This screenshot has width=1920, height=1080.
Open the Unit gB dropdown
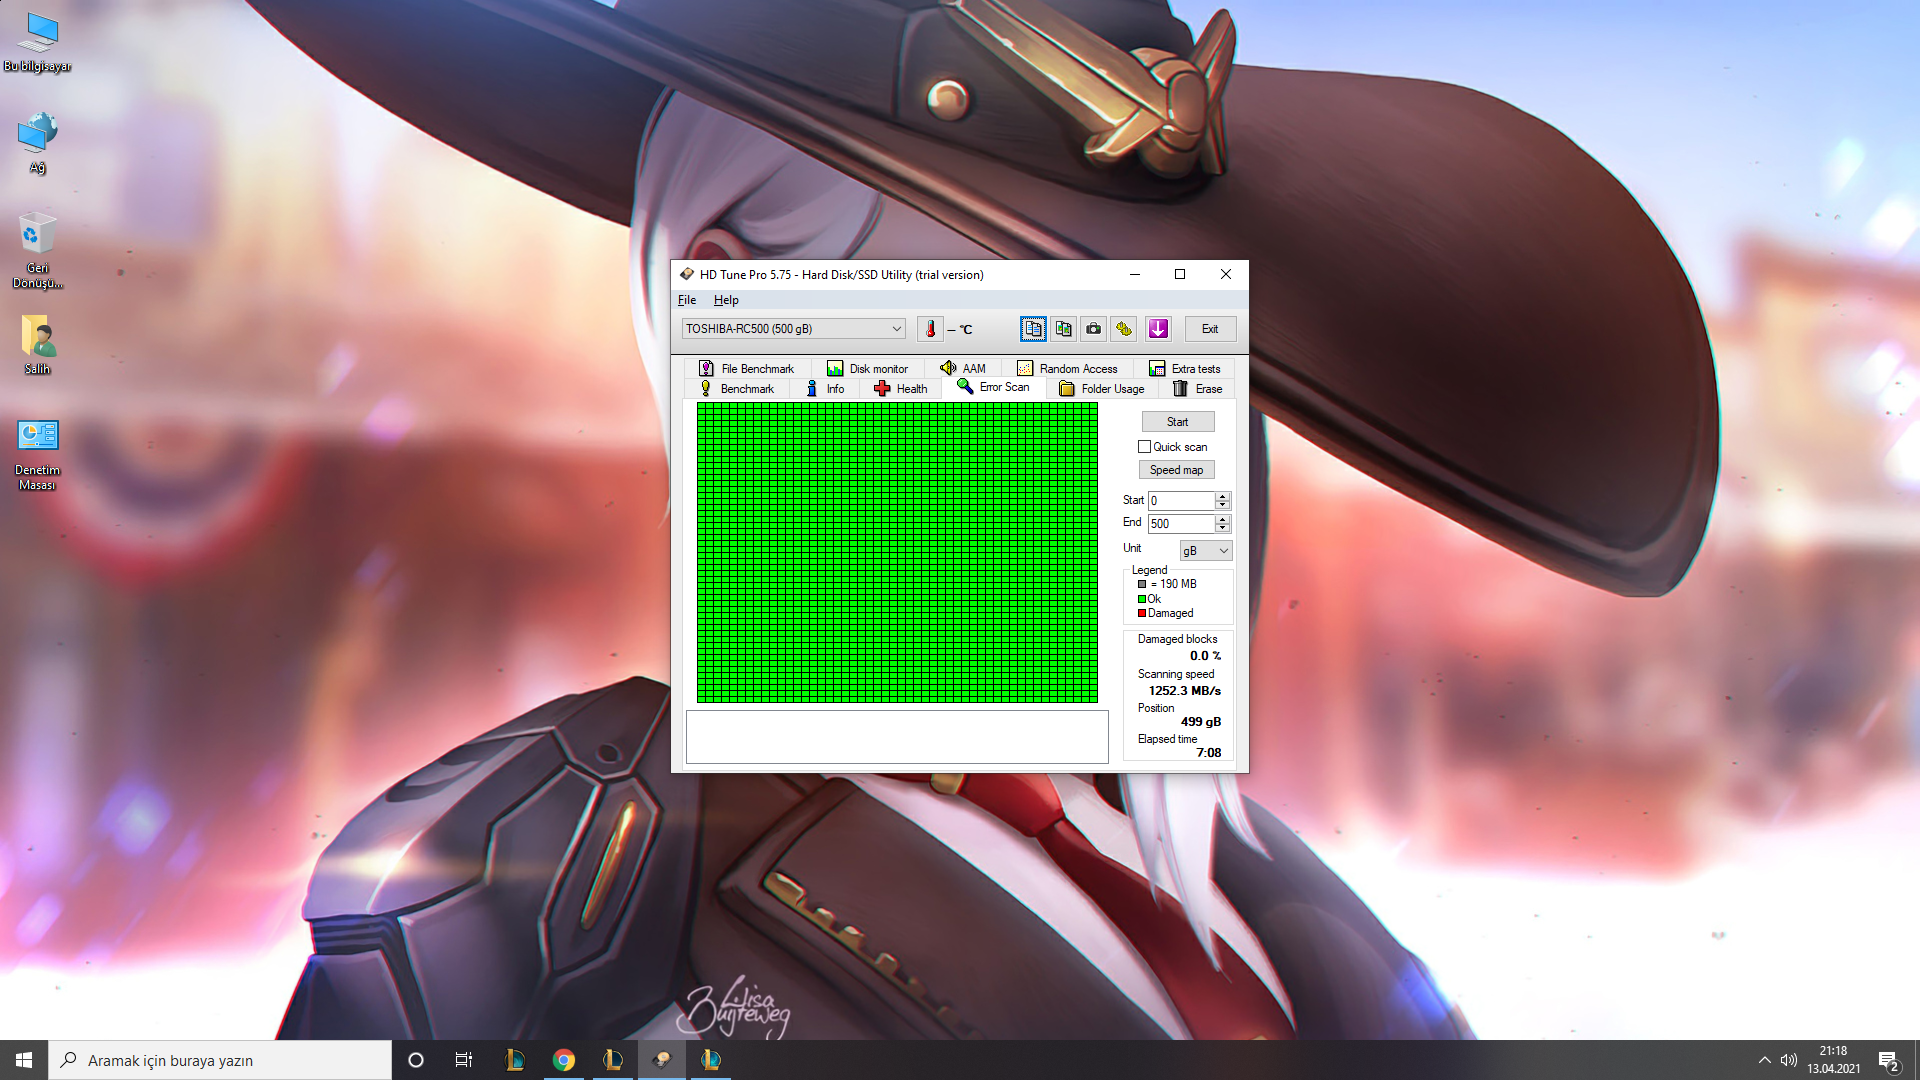tap(1206, 551)
